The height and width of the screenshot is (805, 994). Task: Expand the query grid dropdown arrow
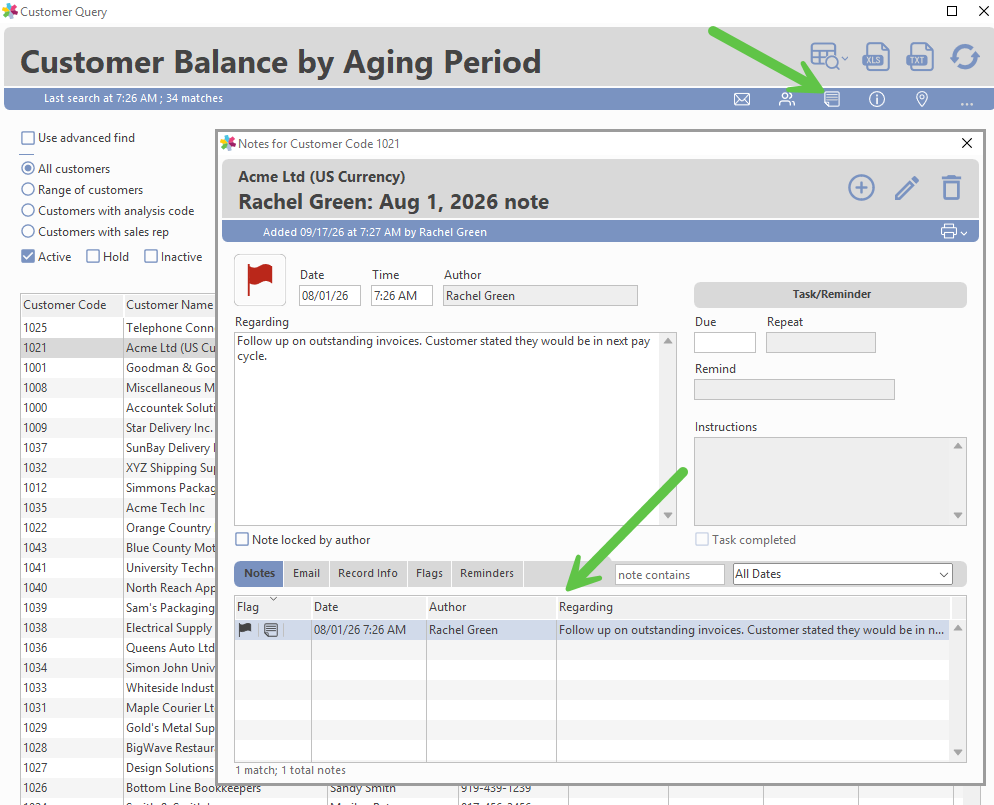click(845, 59)
